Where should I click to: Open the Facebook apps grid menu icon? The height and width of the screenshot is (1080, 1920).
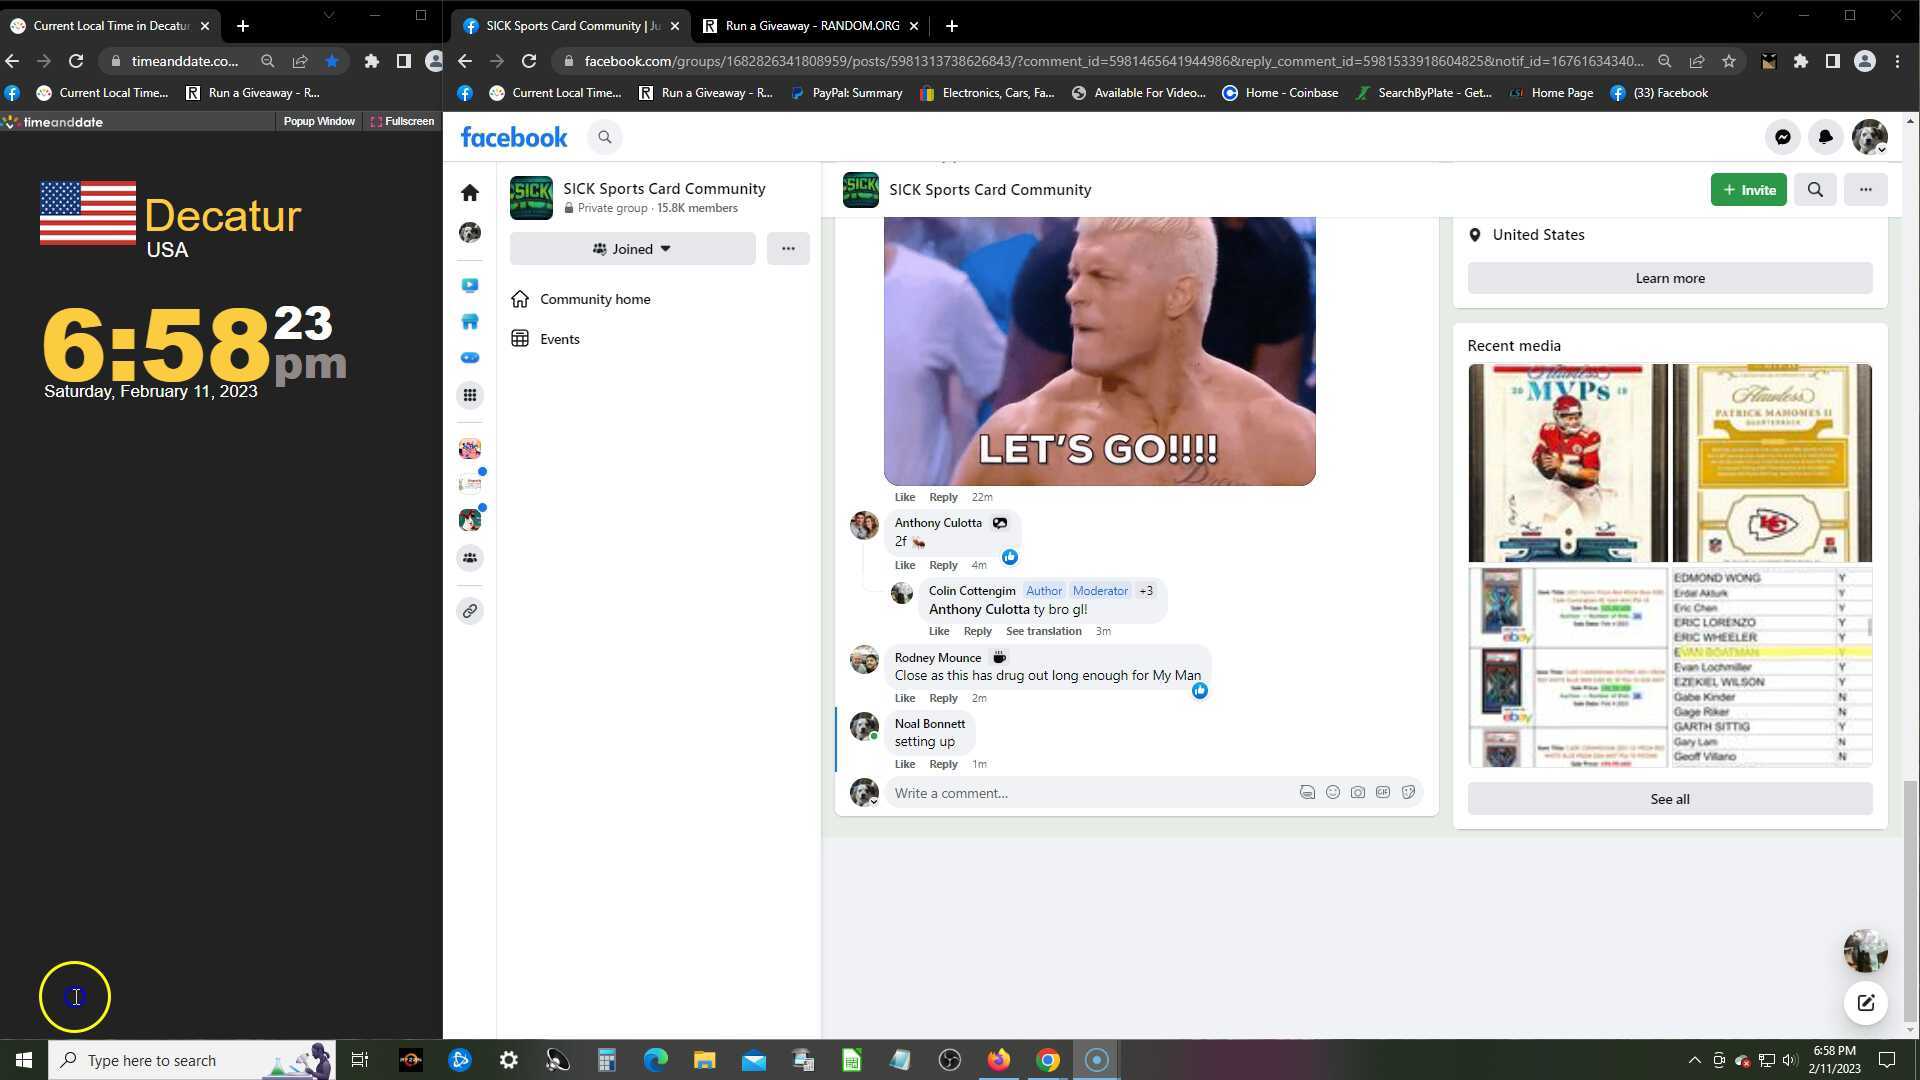click(x=470, y=395)
